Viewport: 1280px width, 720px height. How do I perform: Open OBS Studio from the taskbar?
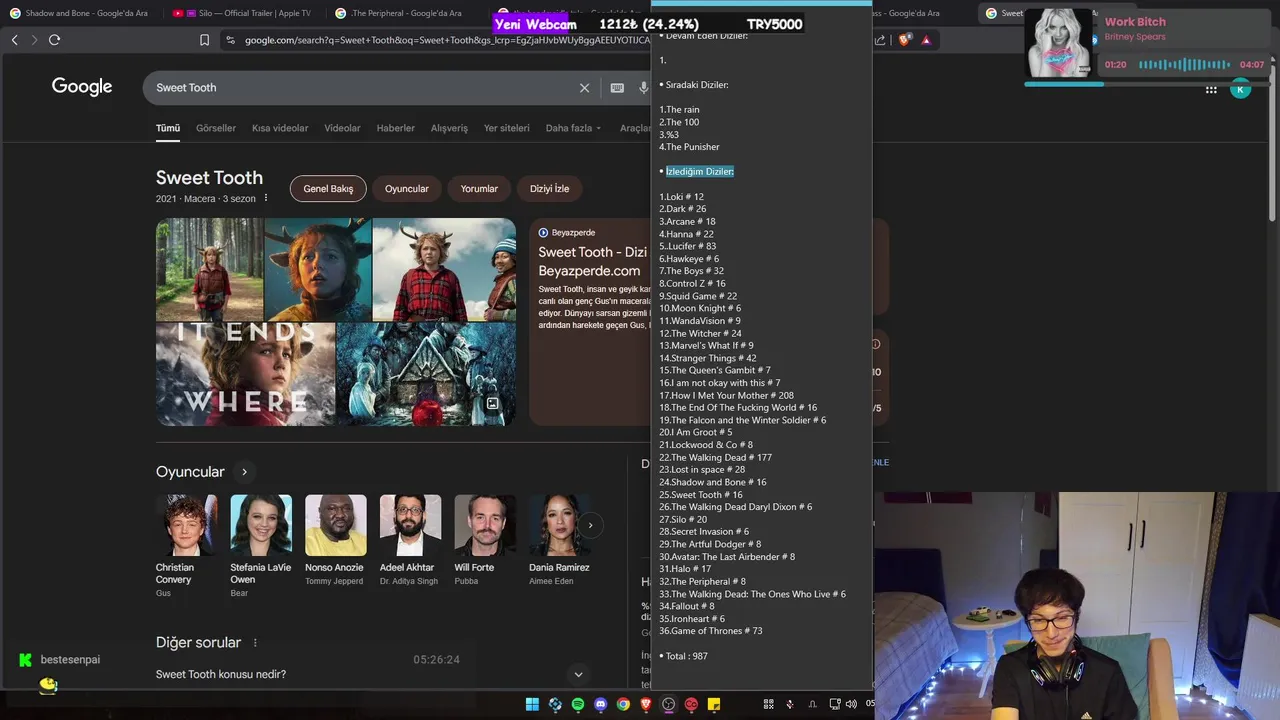(x=668, y=704)
